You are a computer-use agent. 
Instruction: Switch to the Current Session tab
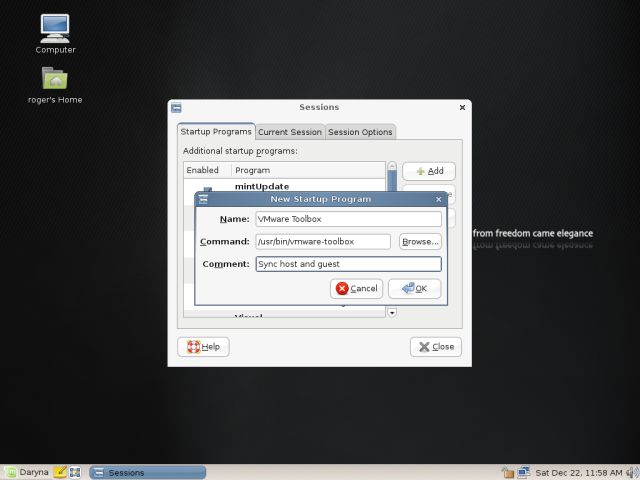click(290, 132)
